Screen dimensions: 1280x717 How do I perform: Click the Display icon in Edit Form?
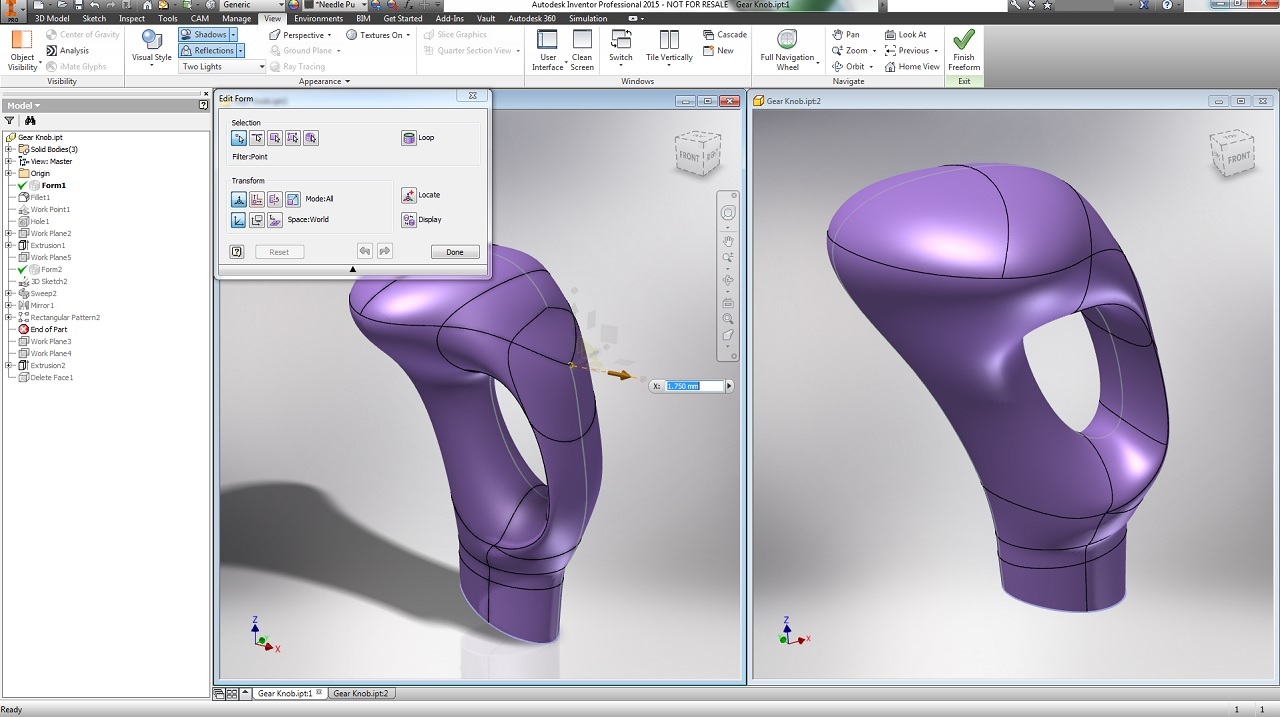point(409,220)
